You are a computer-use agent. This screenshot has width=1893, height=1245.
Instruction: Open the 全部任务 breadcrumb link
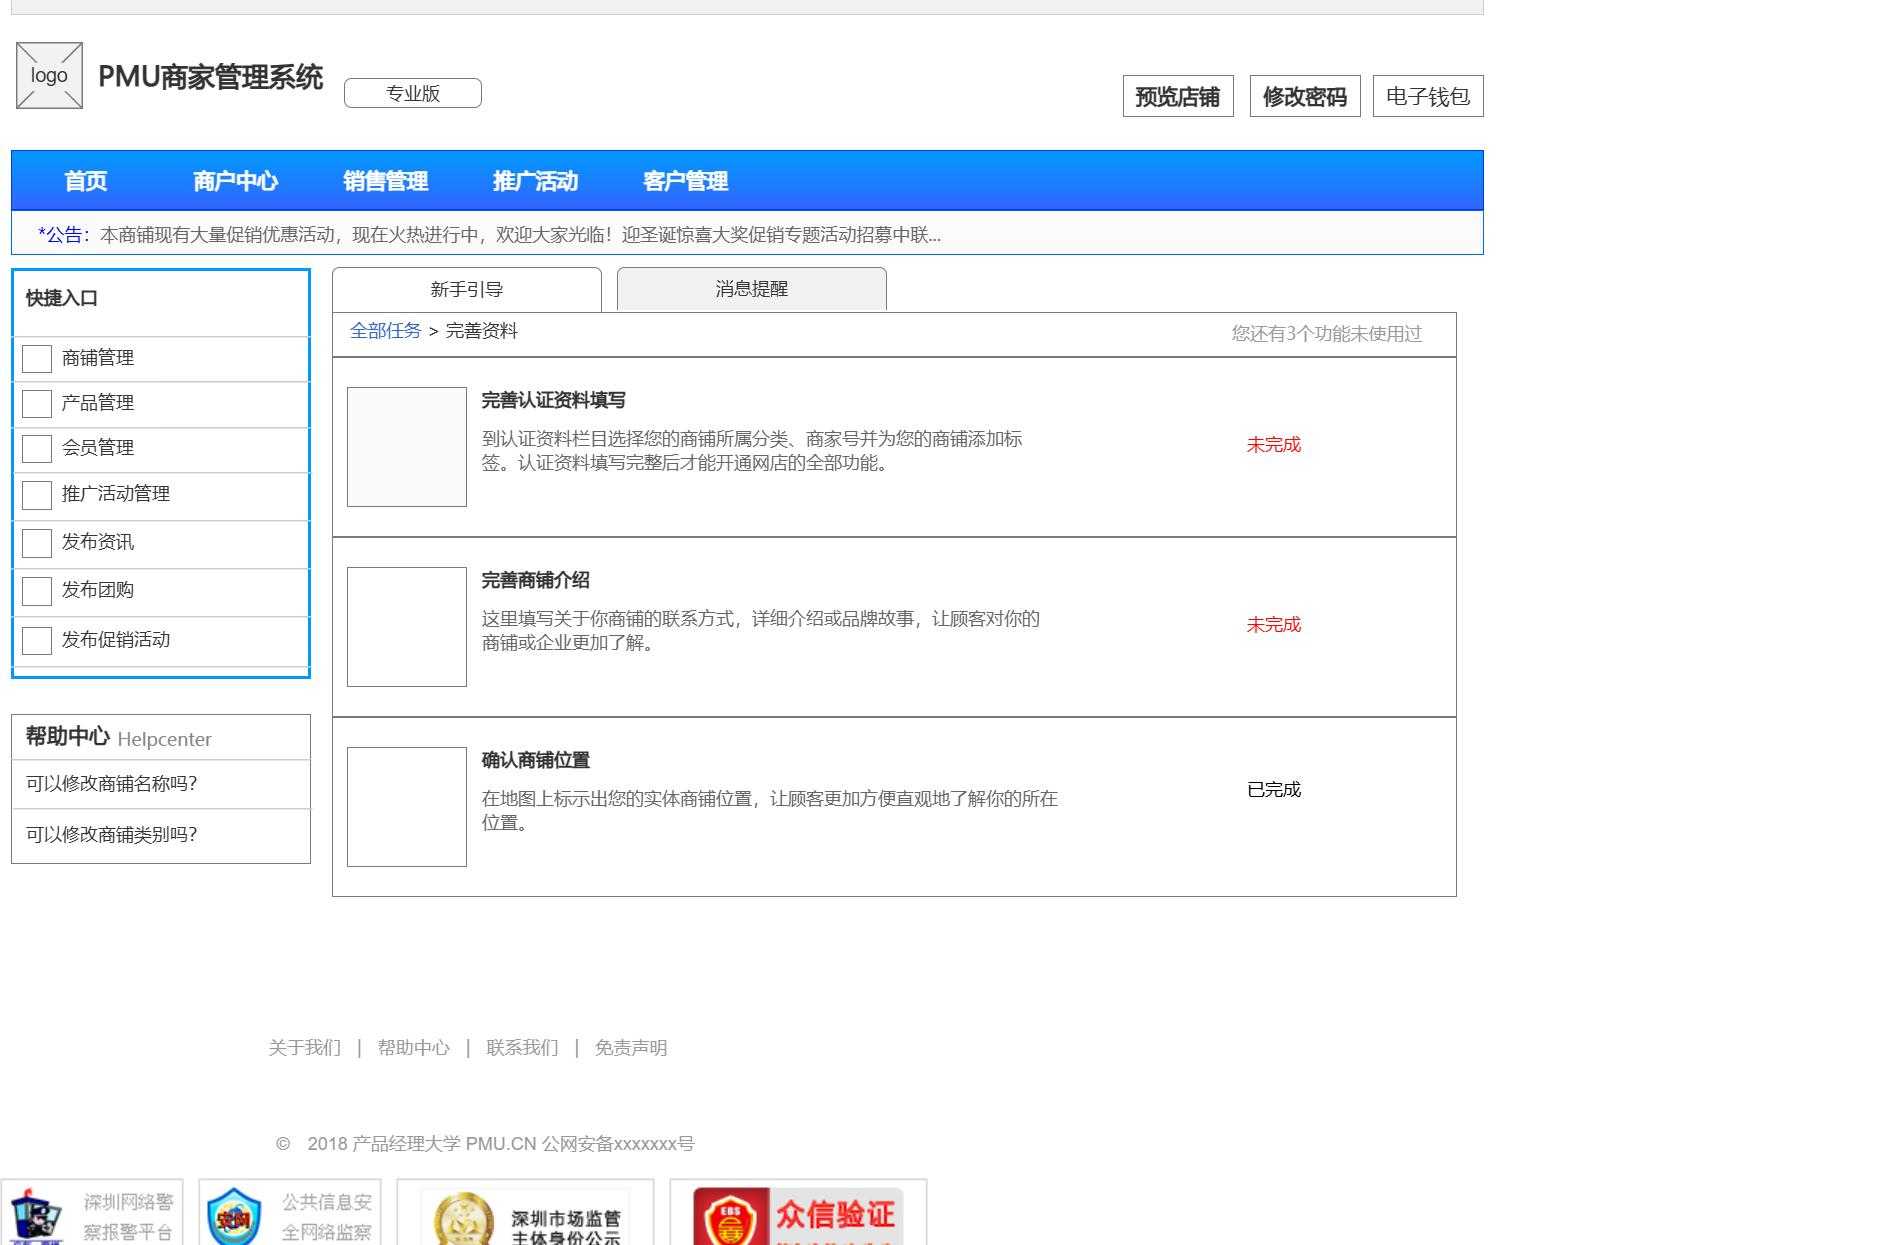click(x=385, y=330)
